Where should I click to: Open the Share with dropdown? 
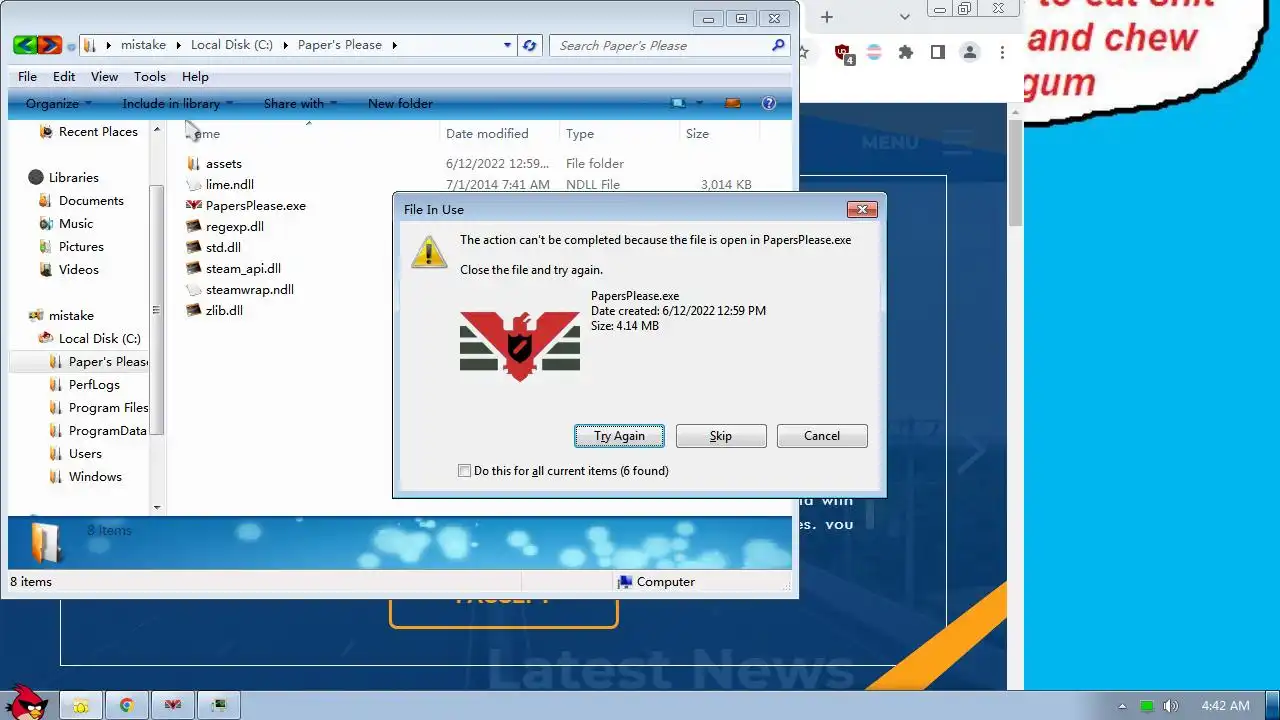(300, 103)
